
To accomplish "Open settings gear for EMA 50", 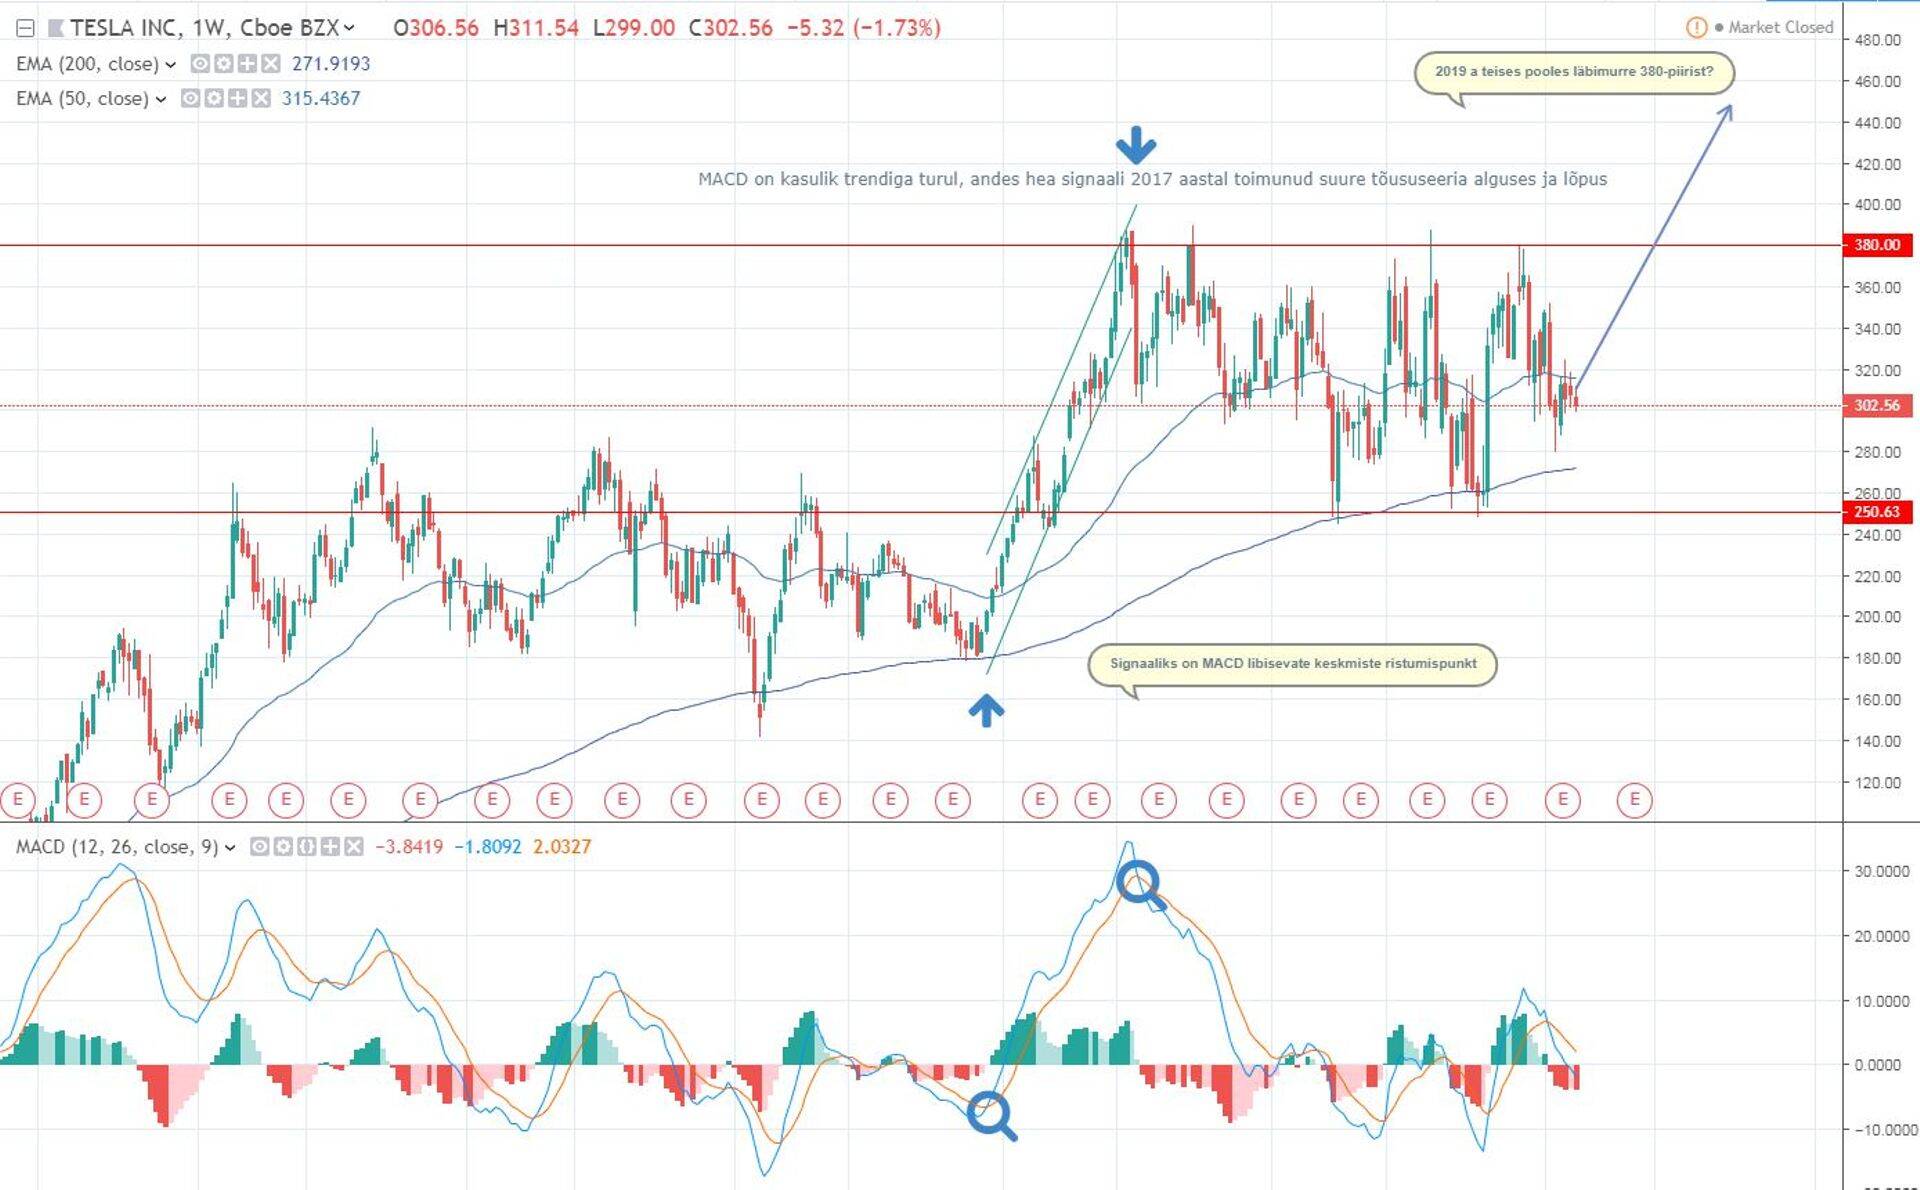I will 213,98.
